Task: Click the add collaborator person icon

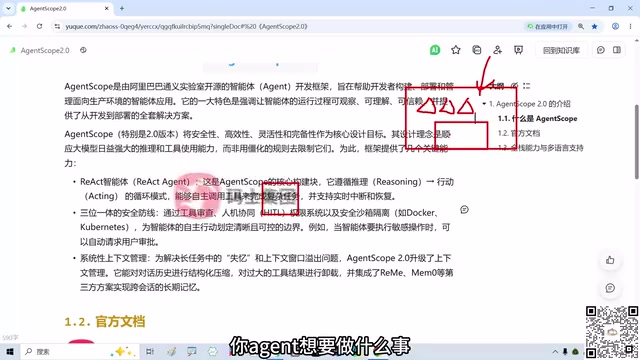Action: (x=497, y=50)
